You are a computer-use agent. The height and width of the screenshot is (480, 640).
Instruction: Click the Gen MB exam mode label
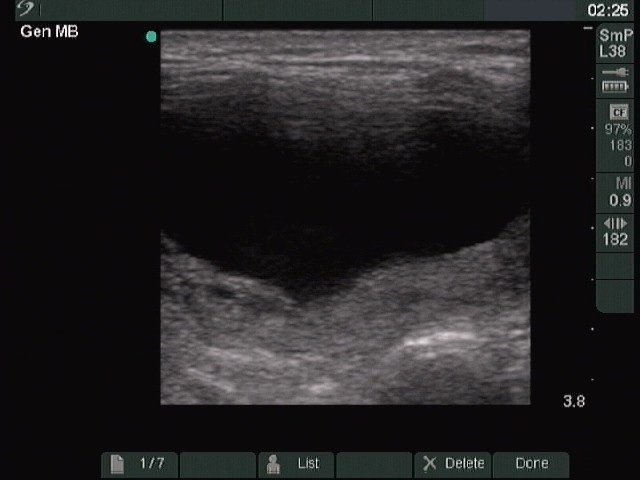[x=49, y=32]
